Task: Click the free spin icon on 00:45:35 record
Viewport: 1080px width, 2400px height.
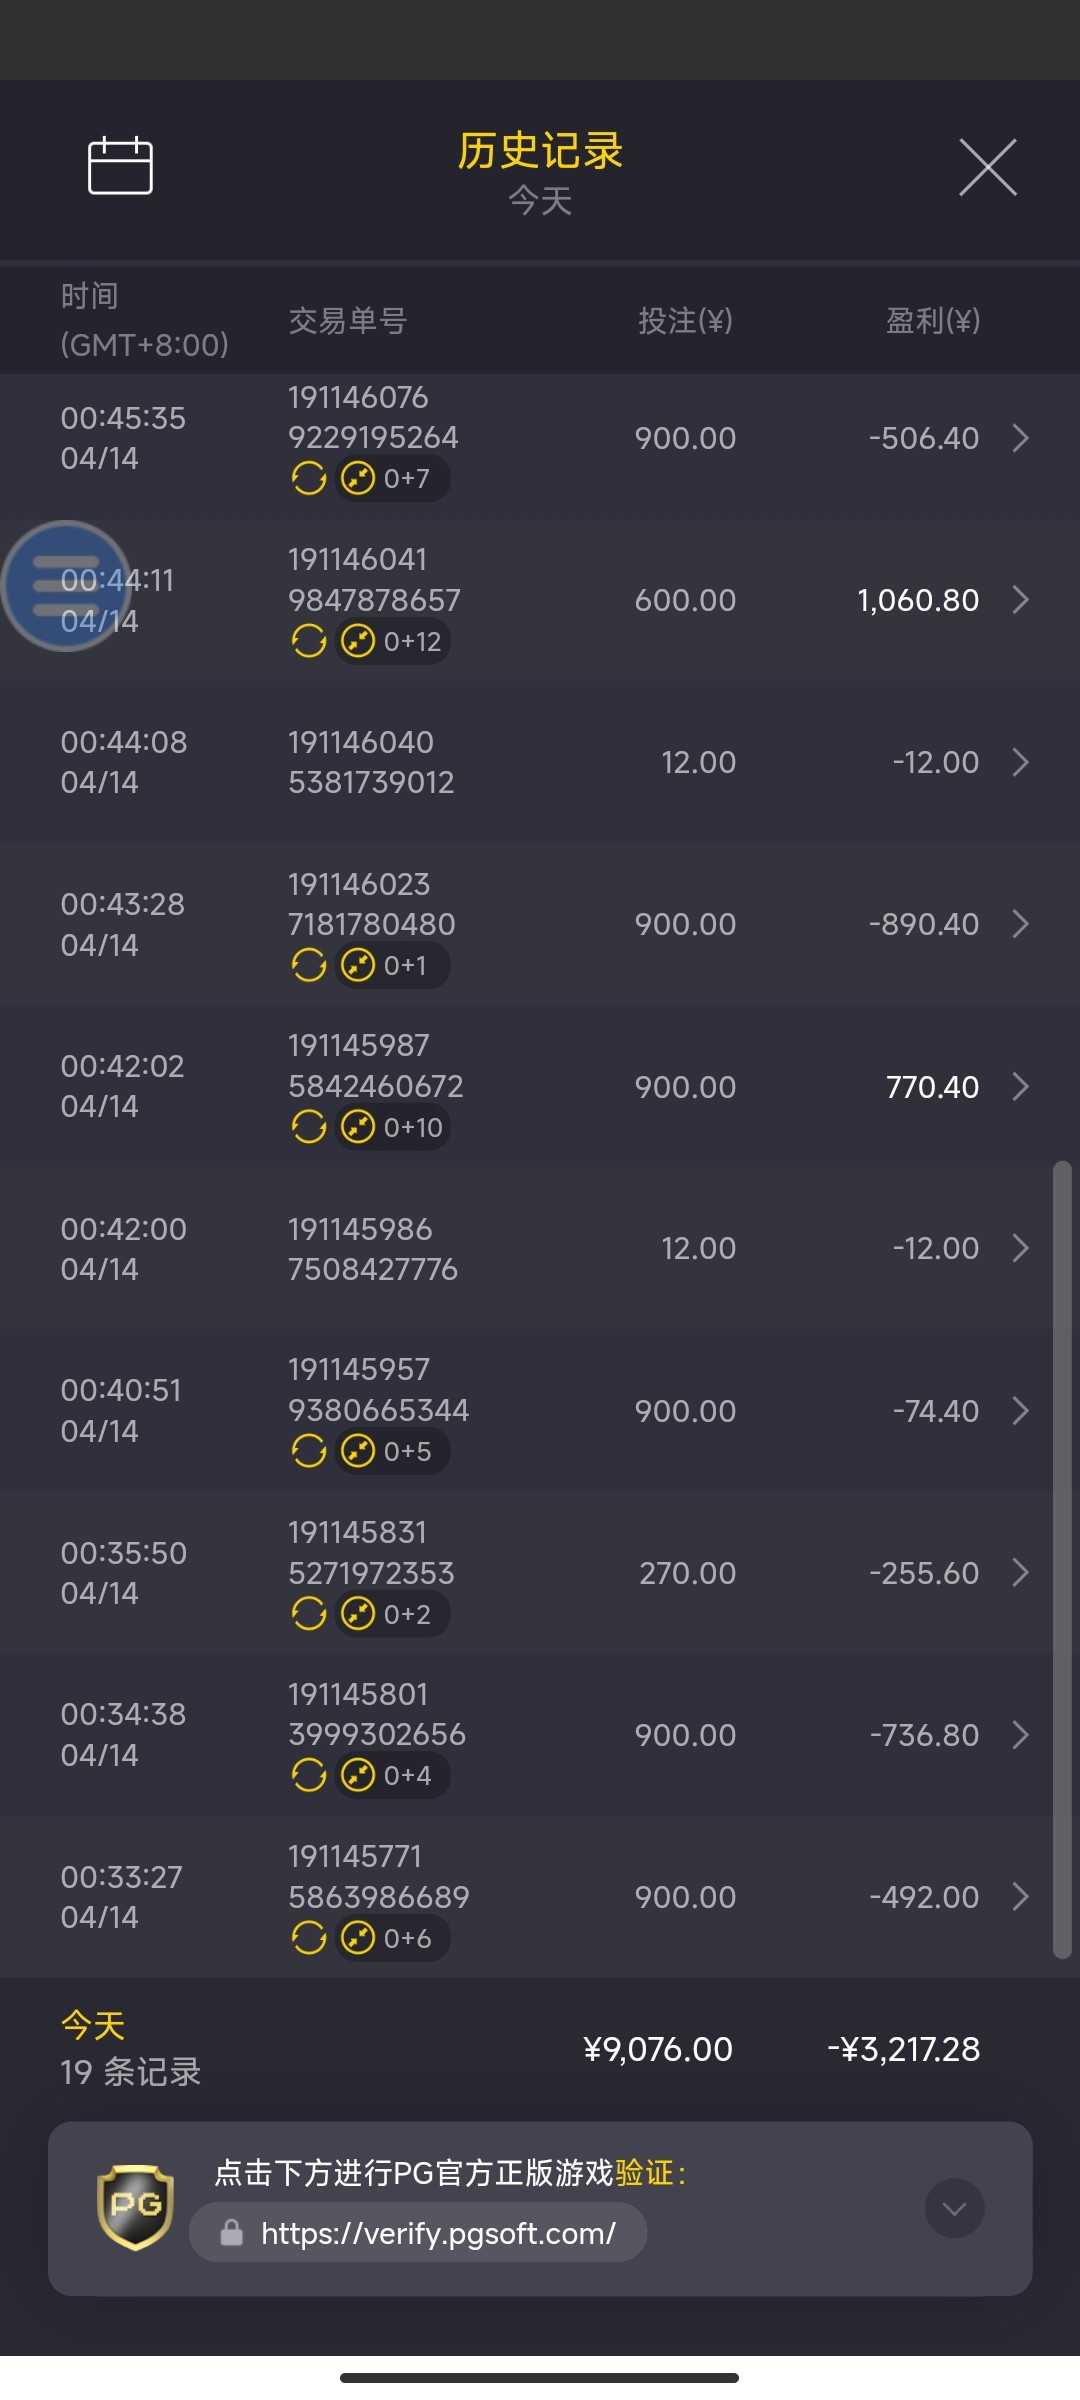Action: click(x=309, y=479)
